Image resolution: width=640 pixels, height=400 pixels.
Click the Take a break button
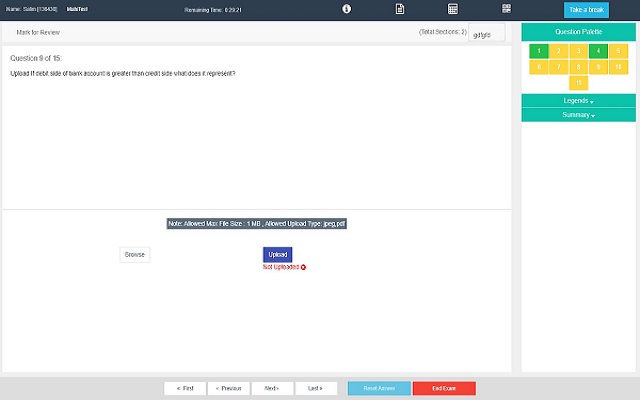click(586, 10)
